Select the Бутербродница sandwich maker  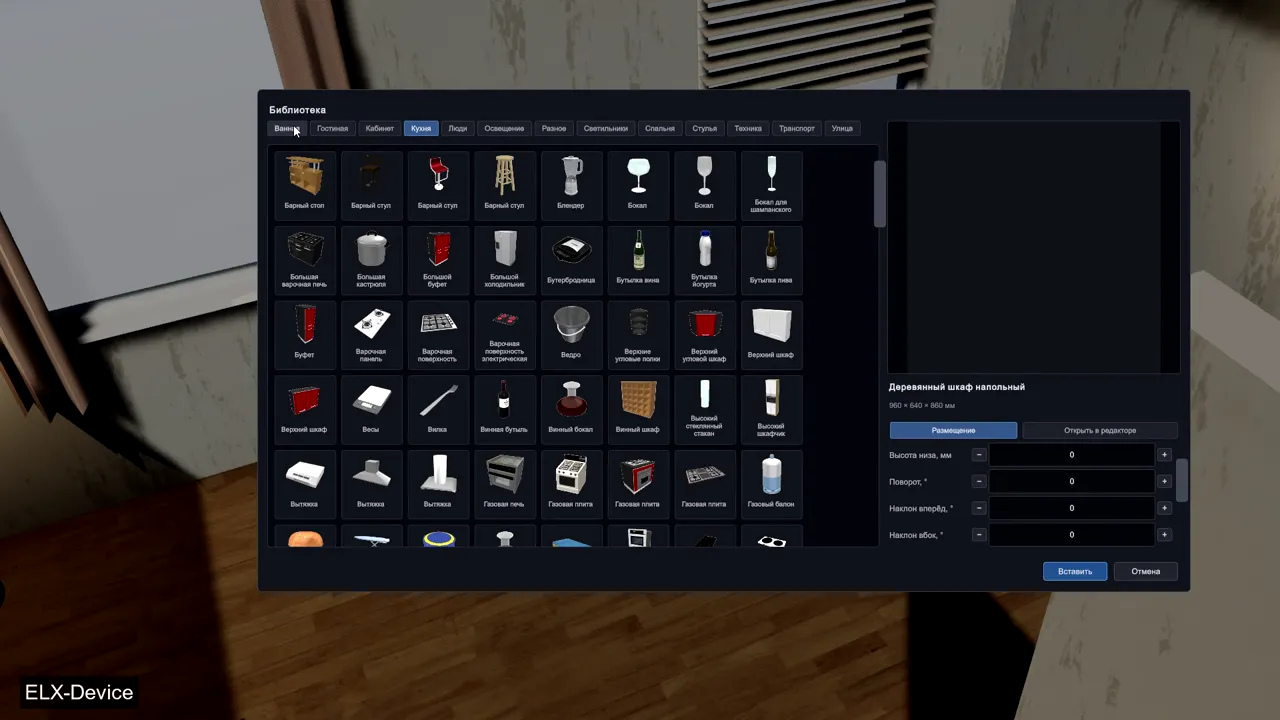click(x=571, y=259)
